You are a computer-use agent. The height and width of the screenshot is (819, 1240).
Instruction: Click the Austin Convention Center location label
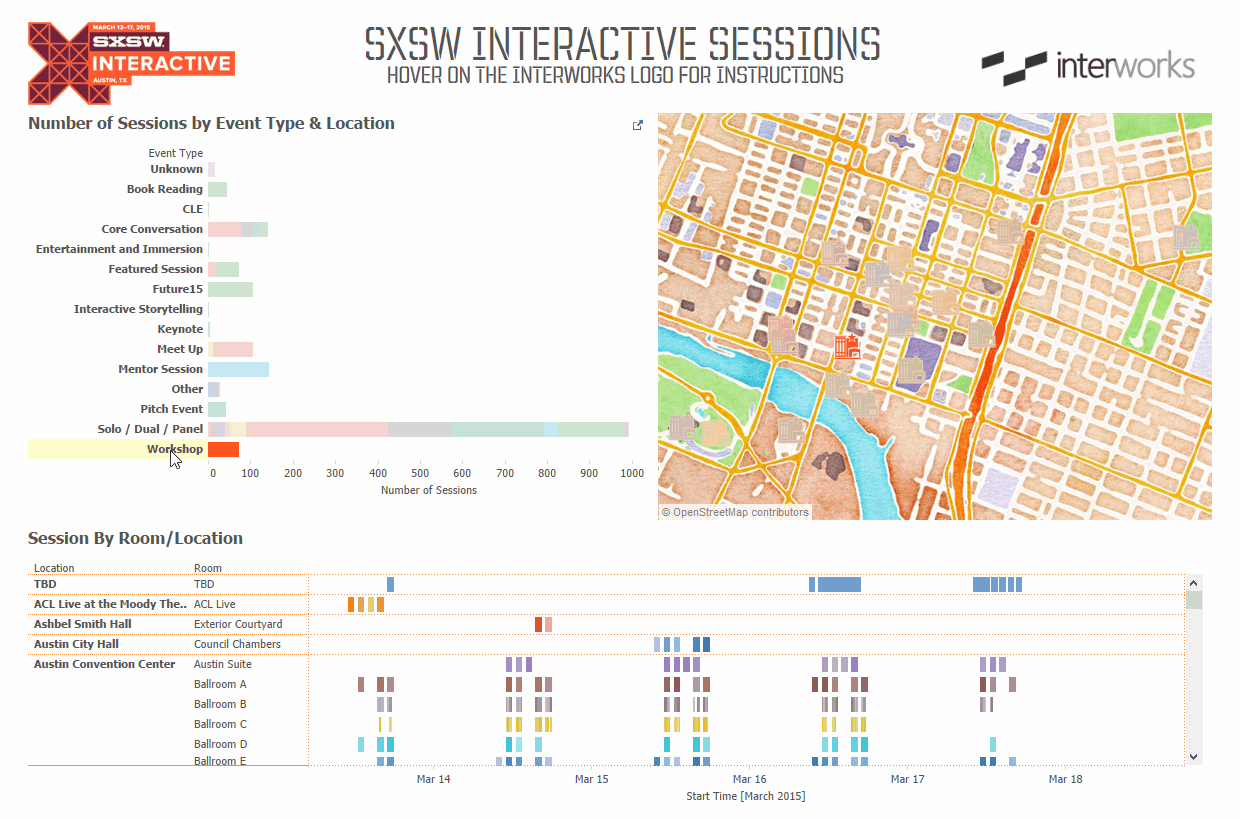point(104,664)
